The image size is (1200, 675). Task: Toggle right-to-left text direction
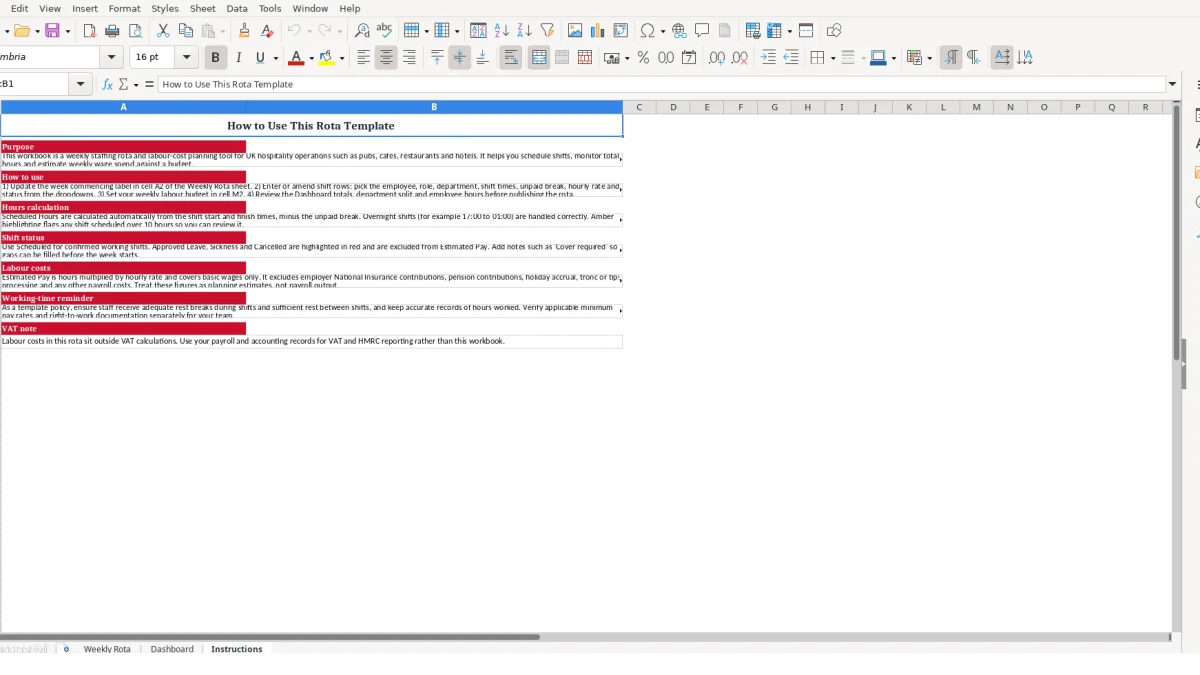tap(974, 58)
